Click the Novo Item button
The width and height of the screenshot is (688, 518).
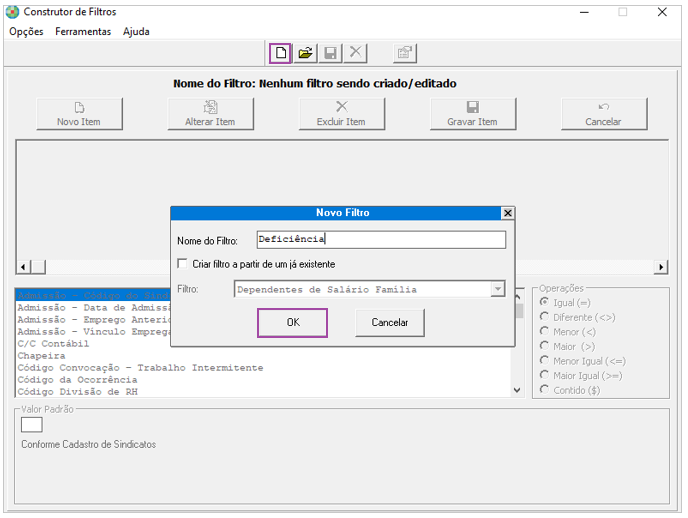[x=79, y=114]
